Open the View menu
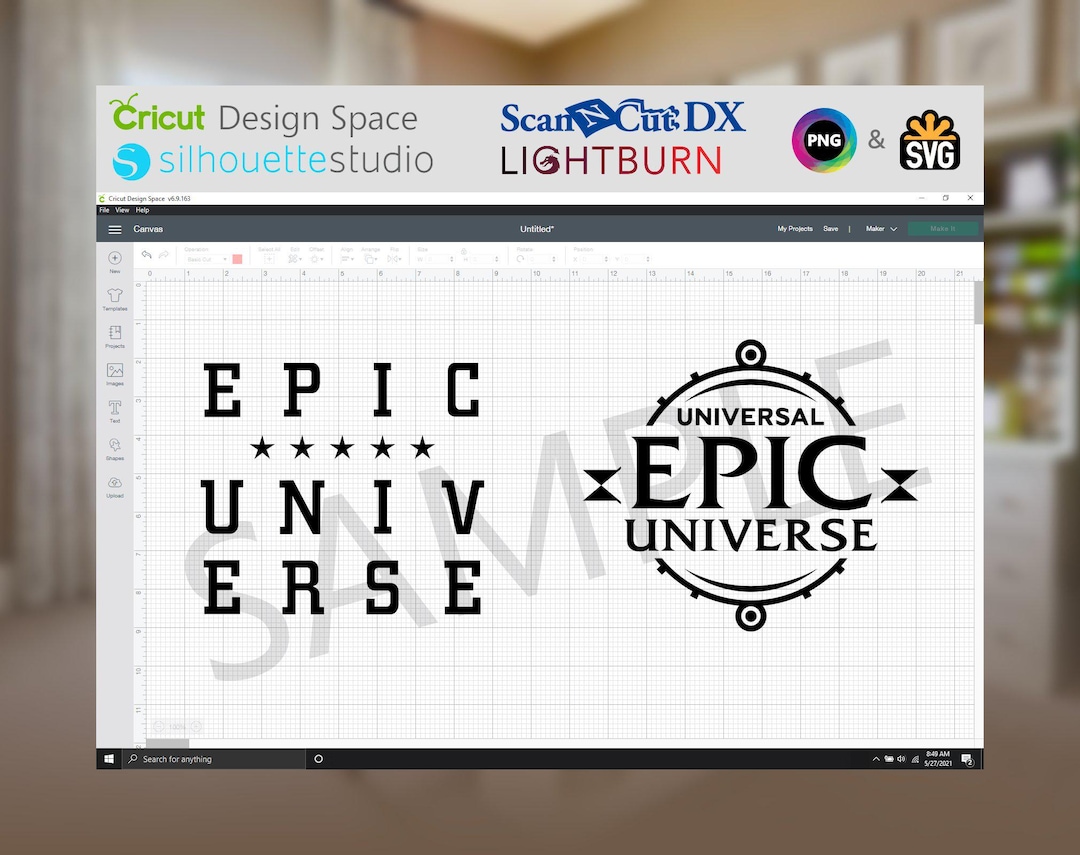Screen dimensions: 1080x855 (121, 210)
